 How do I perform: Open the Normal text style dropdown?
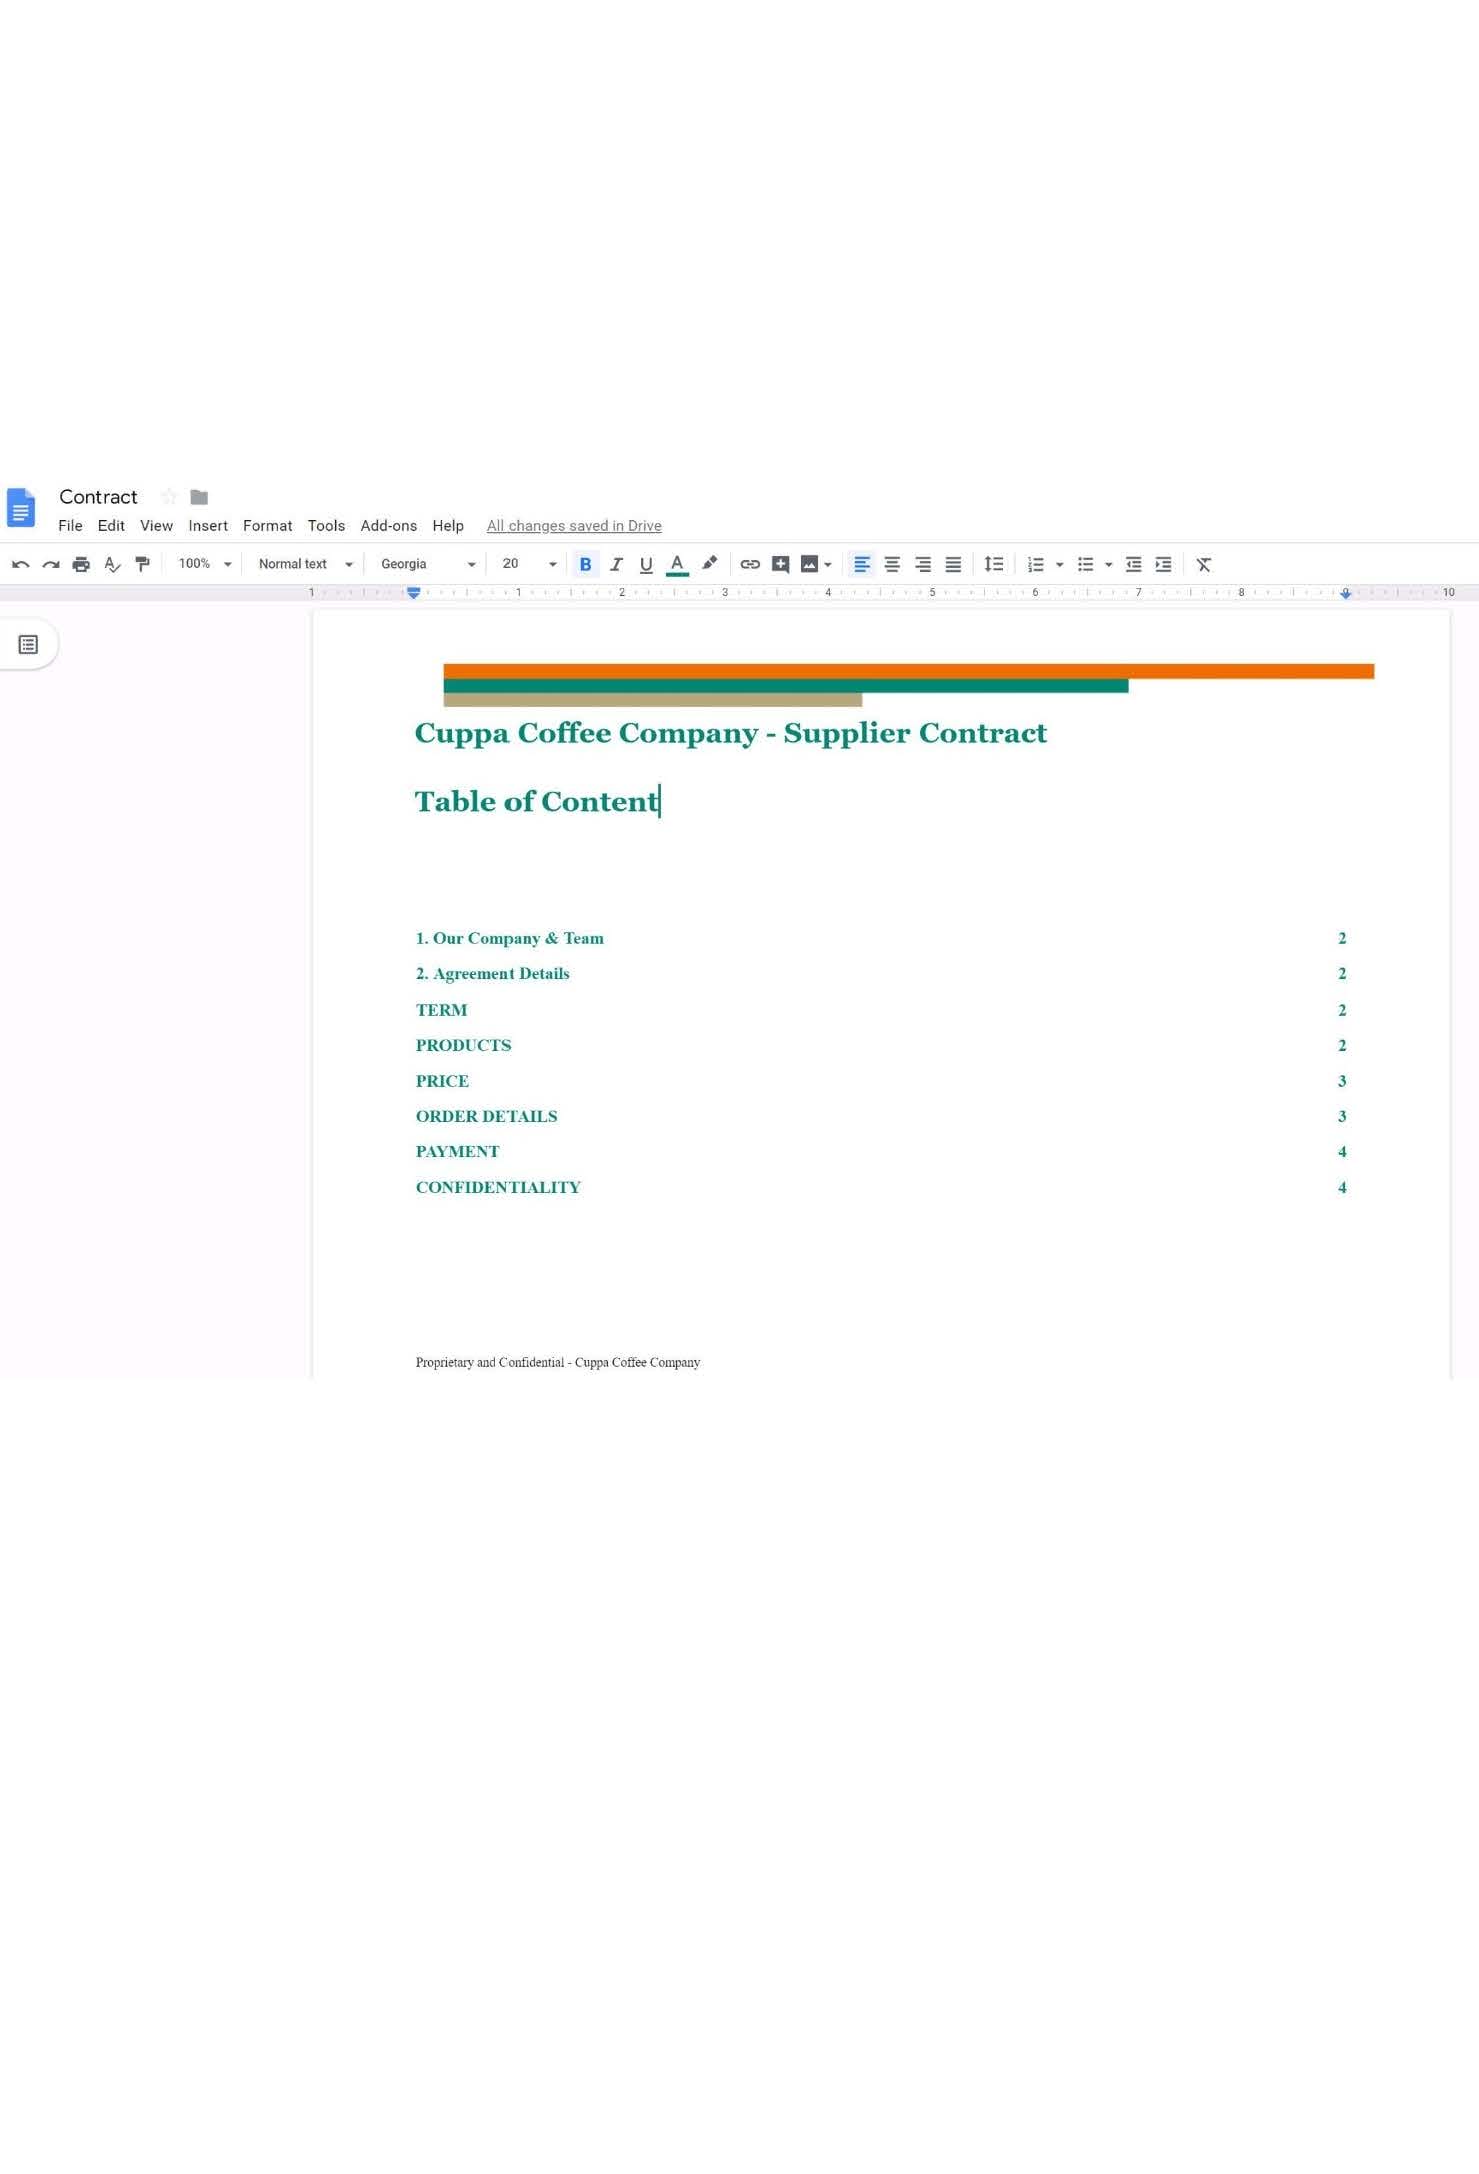click(306, 564)
